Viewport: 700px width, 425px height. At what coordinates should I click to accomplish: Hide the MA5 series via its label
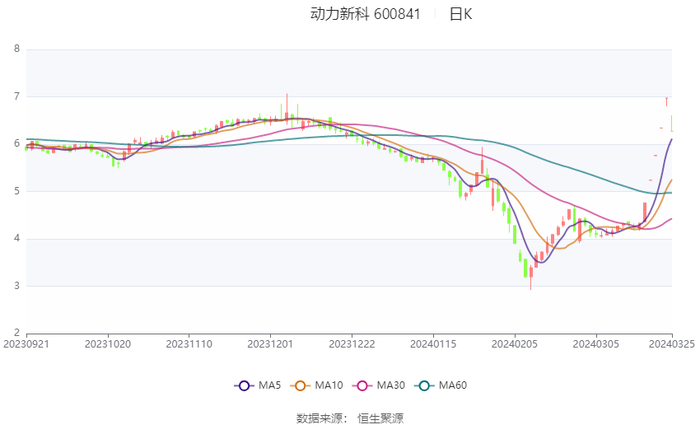[x=270, y=386]
